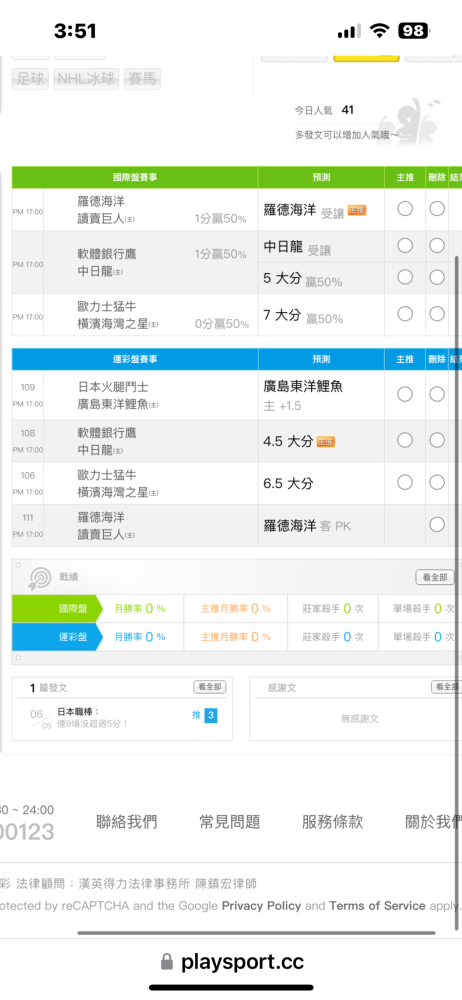Select 刪除 radio for 中日龍 受讓 pick
The height and width of the screenshot is (1000, 462).
pos(436,245)
